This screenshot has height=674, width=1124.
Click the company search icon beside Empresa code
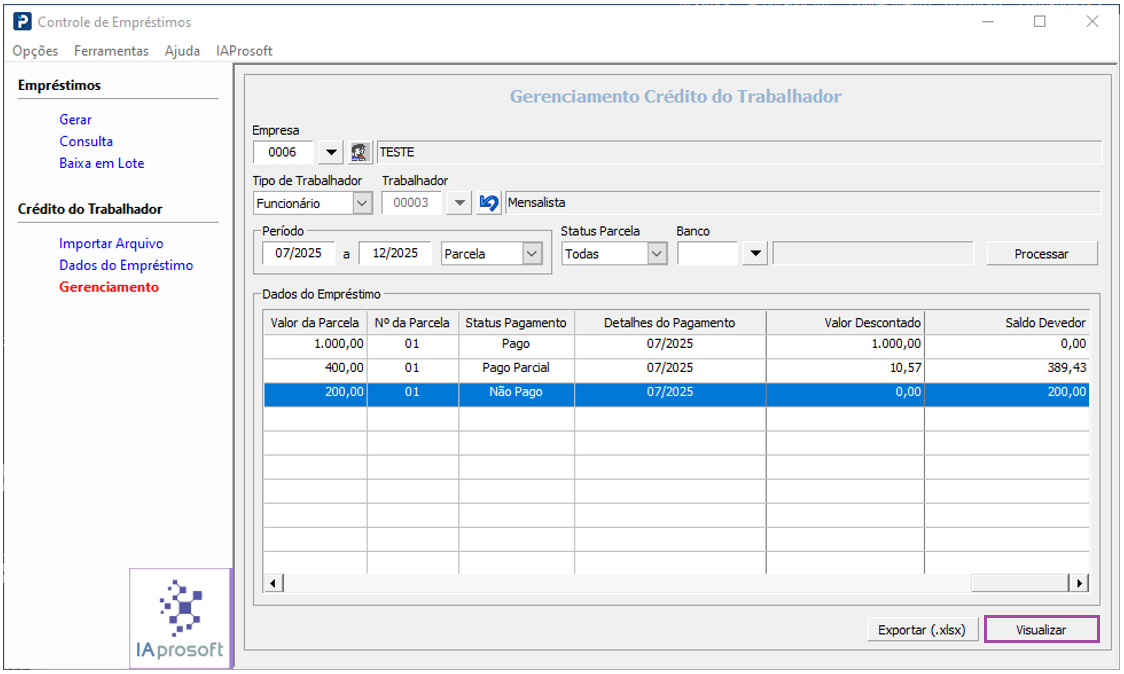tap(360, 152)
